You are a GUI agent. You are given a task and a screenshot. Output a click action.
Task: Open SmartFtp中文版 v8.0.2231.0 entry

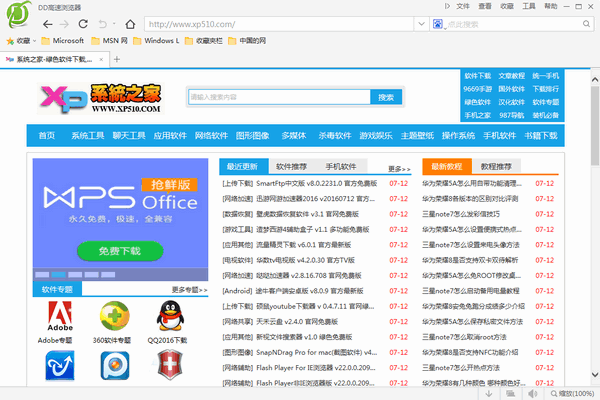[x=316, y=184]
